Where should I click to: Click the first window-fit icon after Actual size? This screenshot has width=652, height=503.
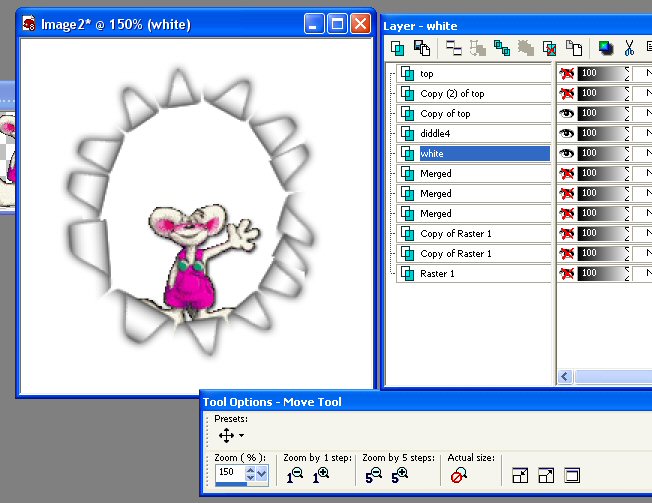[520, 475]
